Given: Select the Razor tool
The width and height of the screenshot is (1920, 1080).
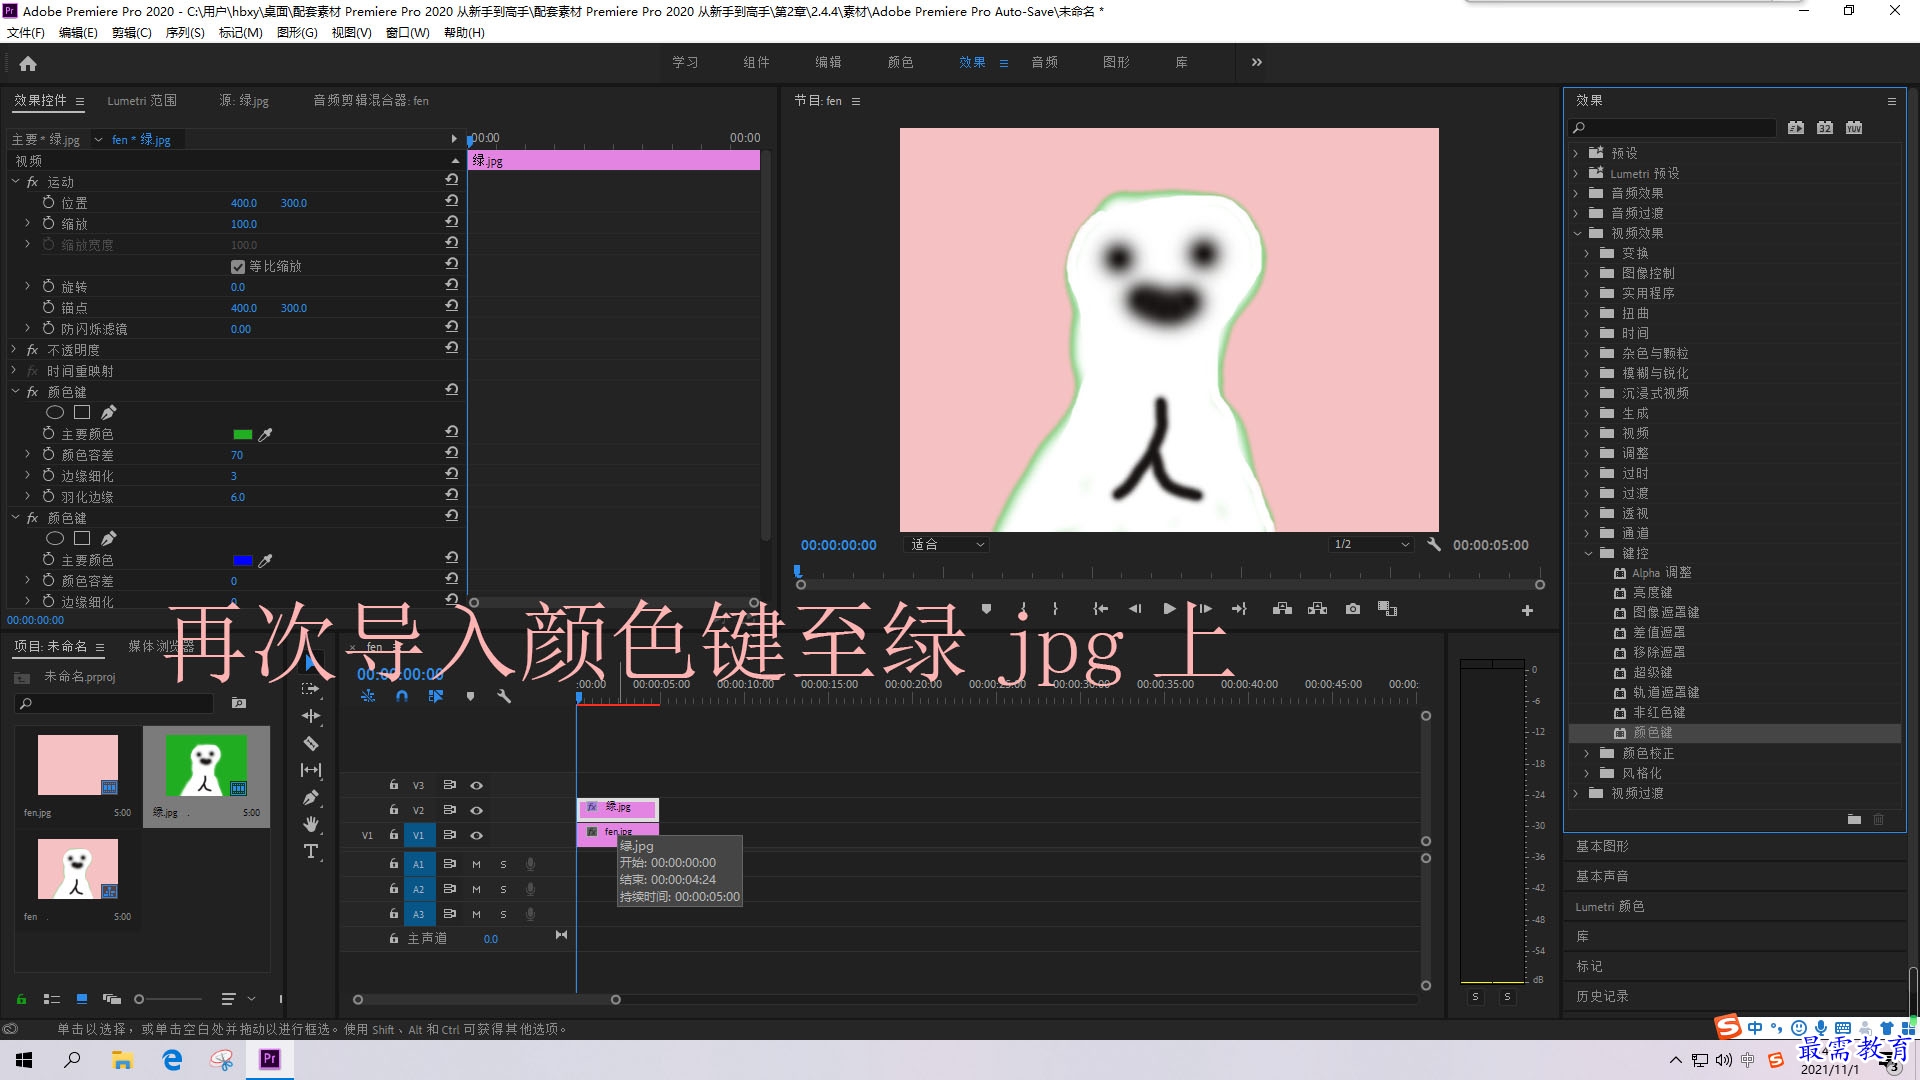Looking at the screenshot, I should point(311,743).
